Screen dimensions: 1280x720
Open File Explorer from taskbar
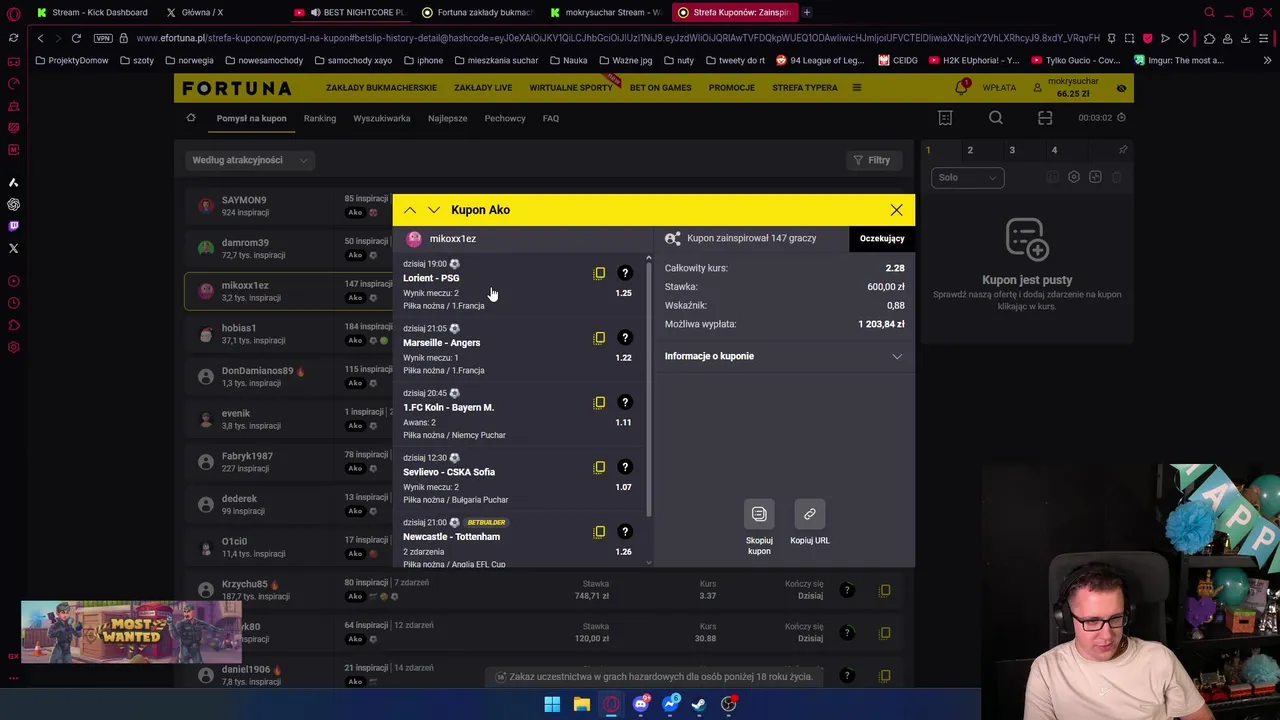pos(581,704)
